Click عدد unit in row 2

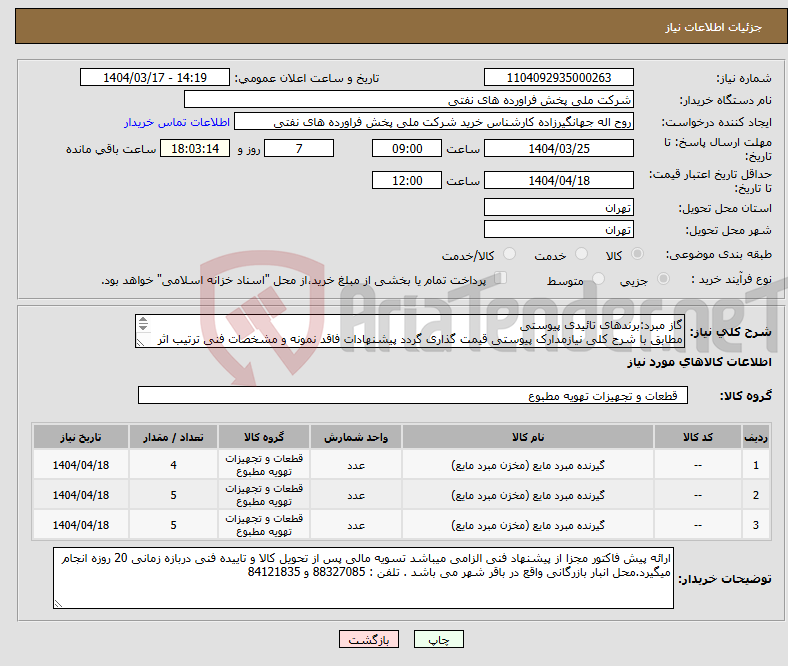click(356, 495)
